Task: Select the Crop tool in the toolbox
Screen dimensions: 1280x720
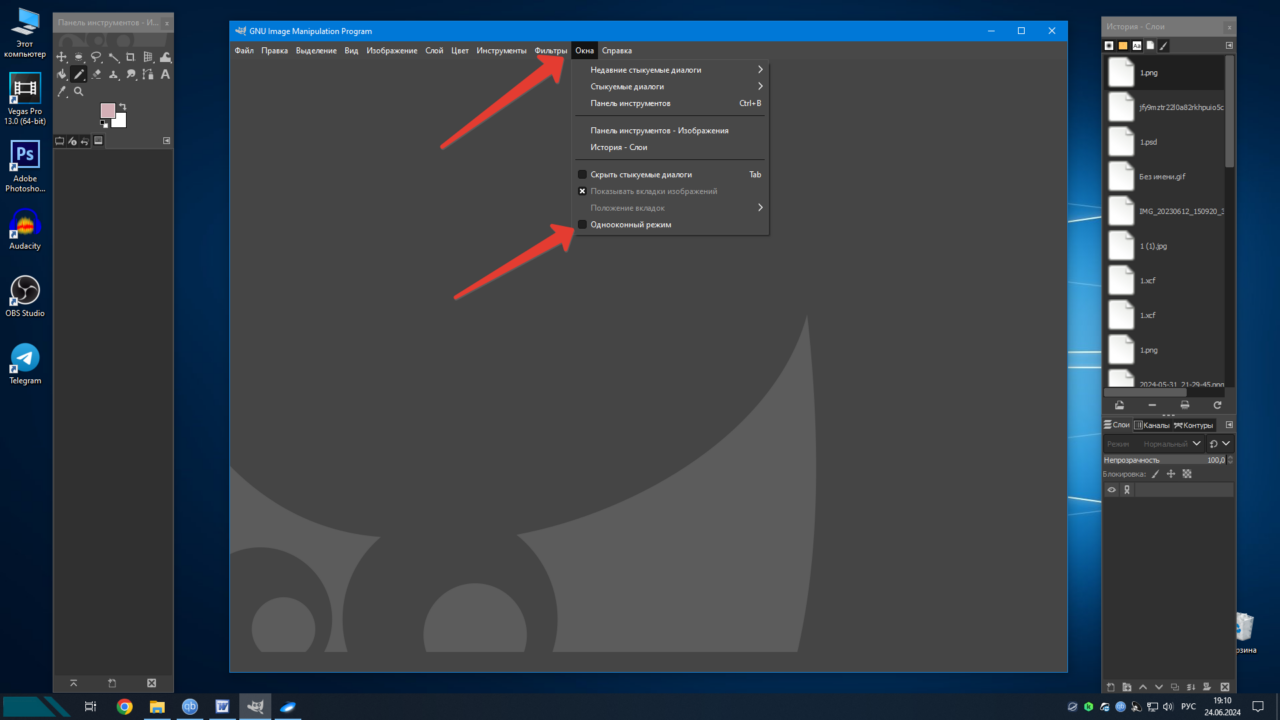Action: pos(131,57)
